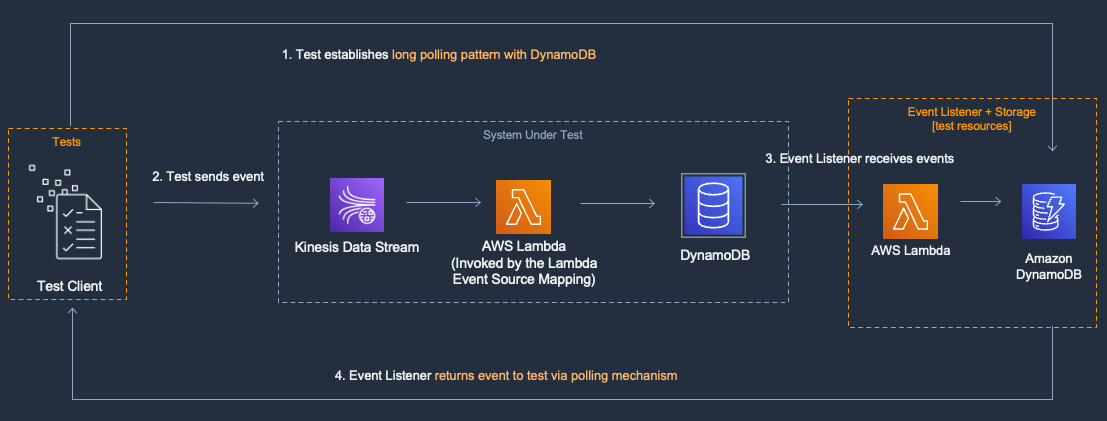
Task: Click the Event Listener AWS Lambda icon
Action: click(x=911, y=211)
